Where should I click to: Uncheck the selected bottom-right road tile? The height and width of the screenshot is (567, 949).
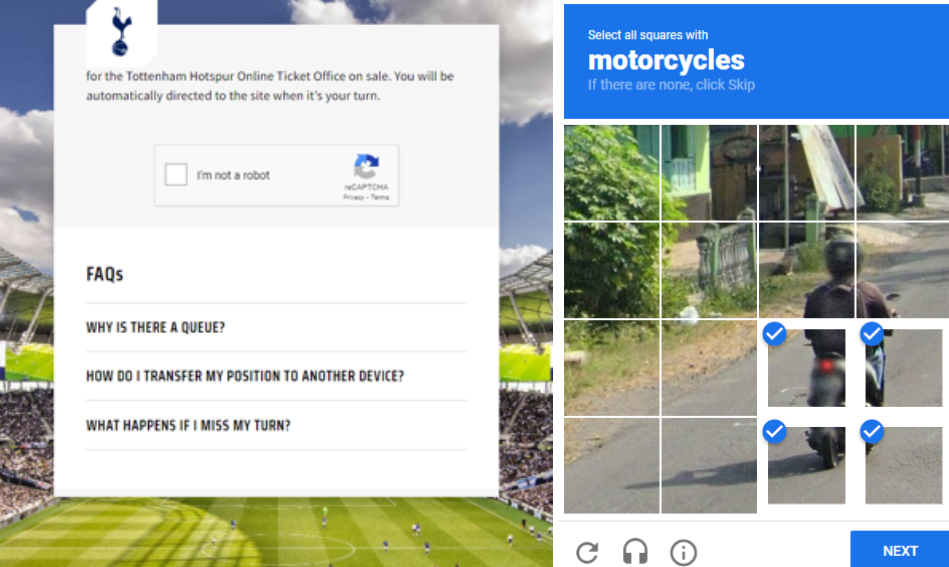click(904, 465)
